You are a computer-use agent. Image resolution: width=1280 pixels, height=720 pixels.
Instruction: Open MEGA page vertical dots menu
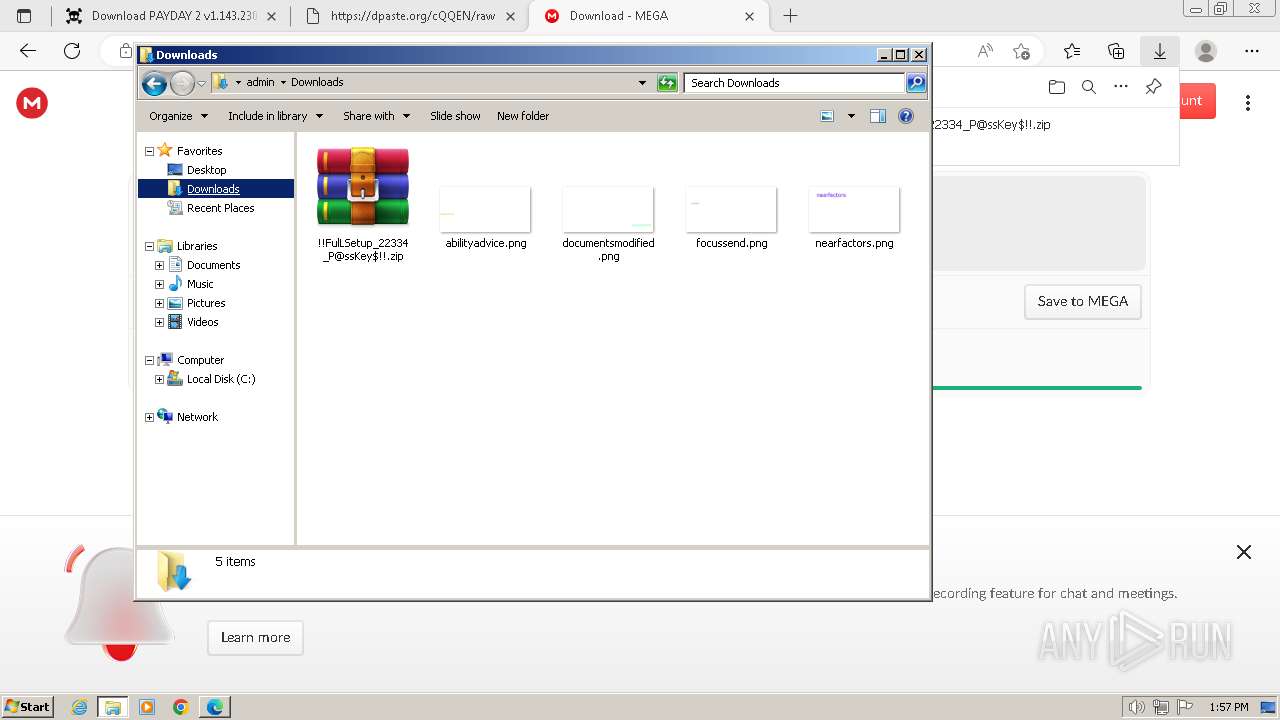click(1248, 102)
